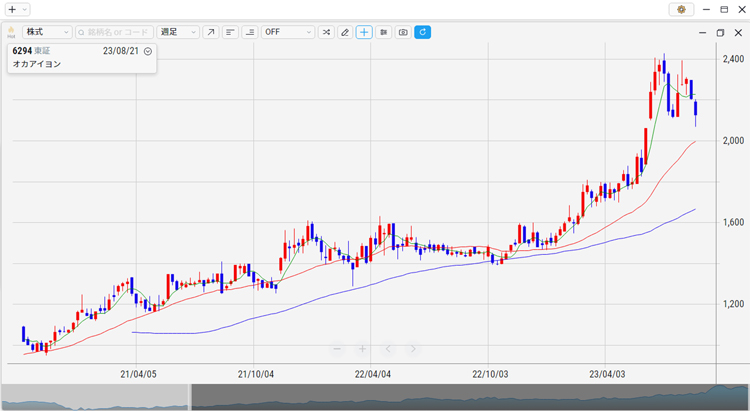Click the scroll right arrow on chart
The width and height of the screenshot is (750, 411).
(413, 349)
